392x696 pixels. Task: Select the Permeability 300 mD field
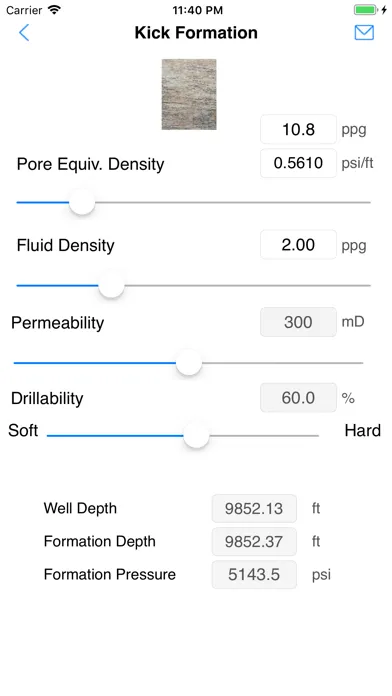[298, 322]
